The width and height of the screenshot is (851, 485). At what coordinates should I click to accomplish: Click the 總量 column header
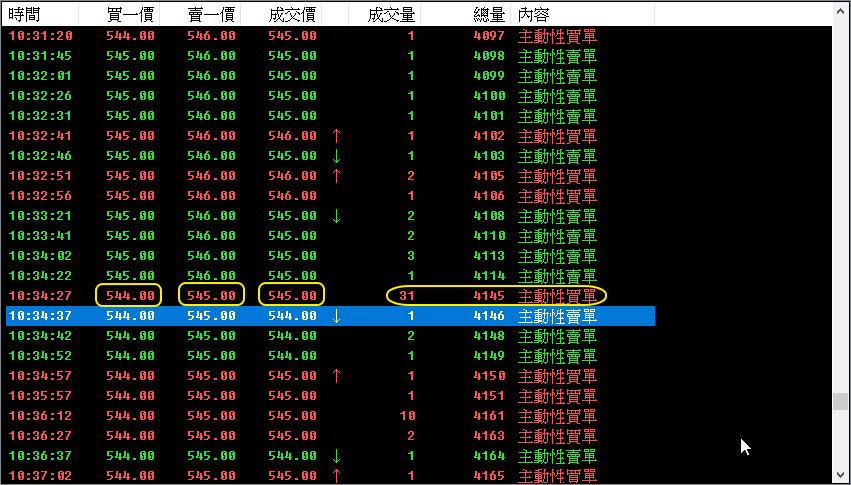466,15
